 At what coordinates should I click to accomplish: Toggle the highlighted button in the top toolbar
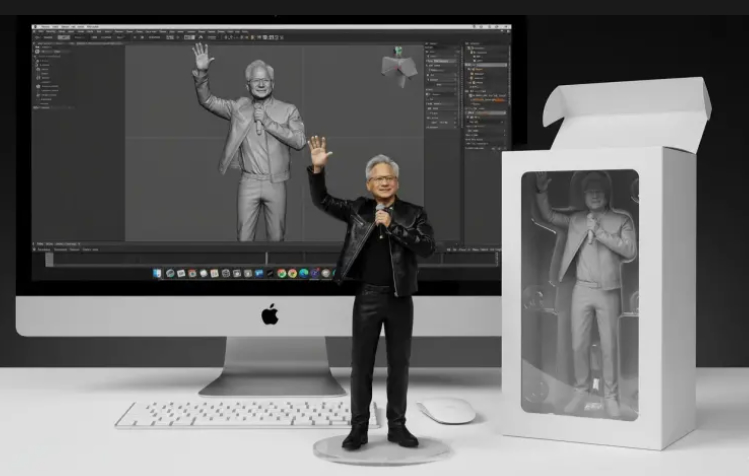[63, 37]
